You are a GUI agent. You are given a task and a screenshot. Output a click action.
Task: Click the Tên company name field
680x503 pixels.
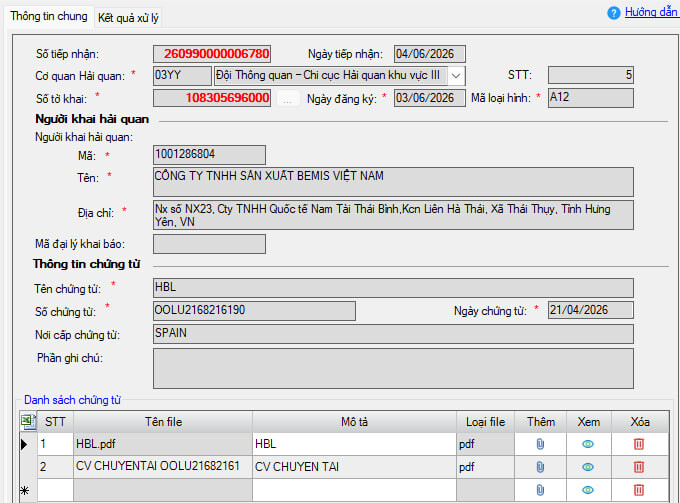point(393,182)
